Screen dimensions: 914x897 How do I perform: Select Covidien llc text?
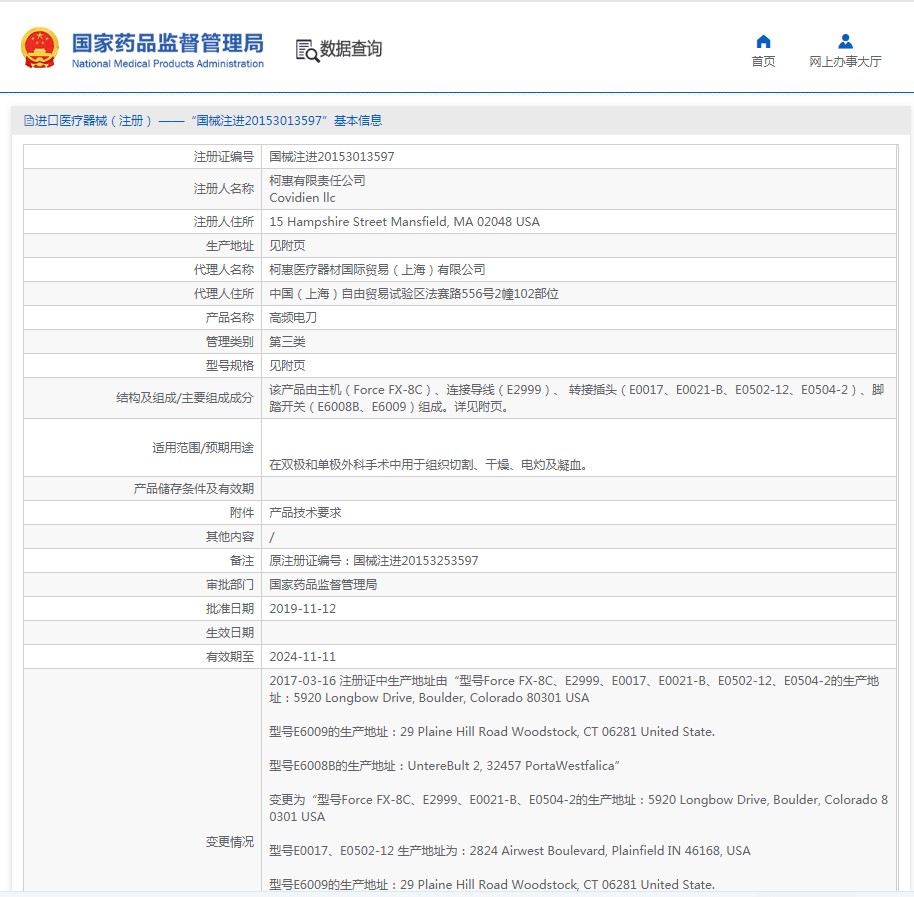(x=303, y=198)
